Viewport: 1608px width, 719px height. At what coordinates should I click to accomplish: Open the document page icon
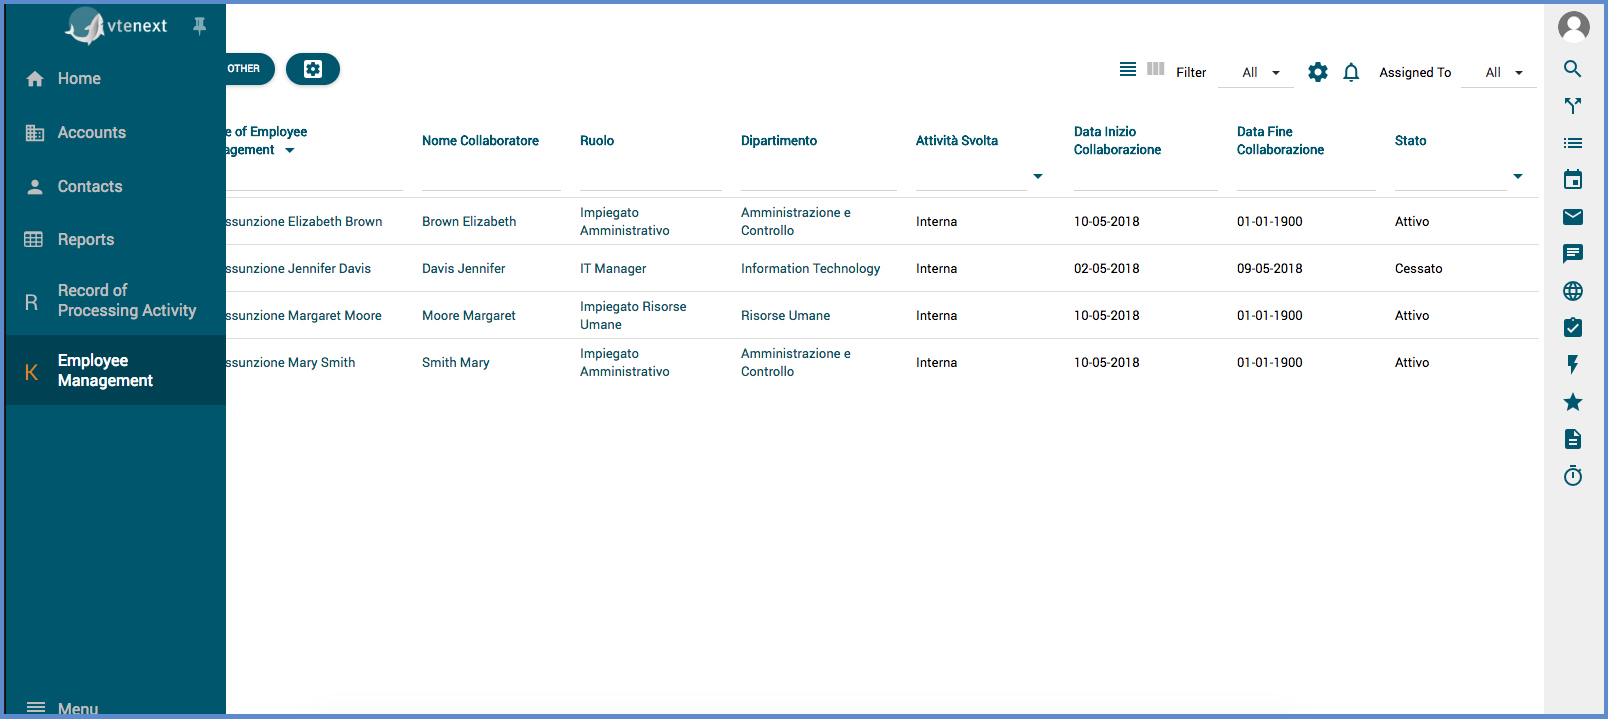click(x=1573, y=439)
